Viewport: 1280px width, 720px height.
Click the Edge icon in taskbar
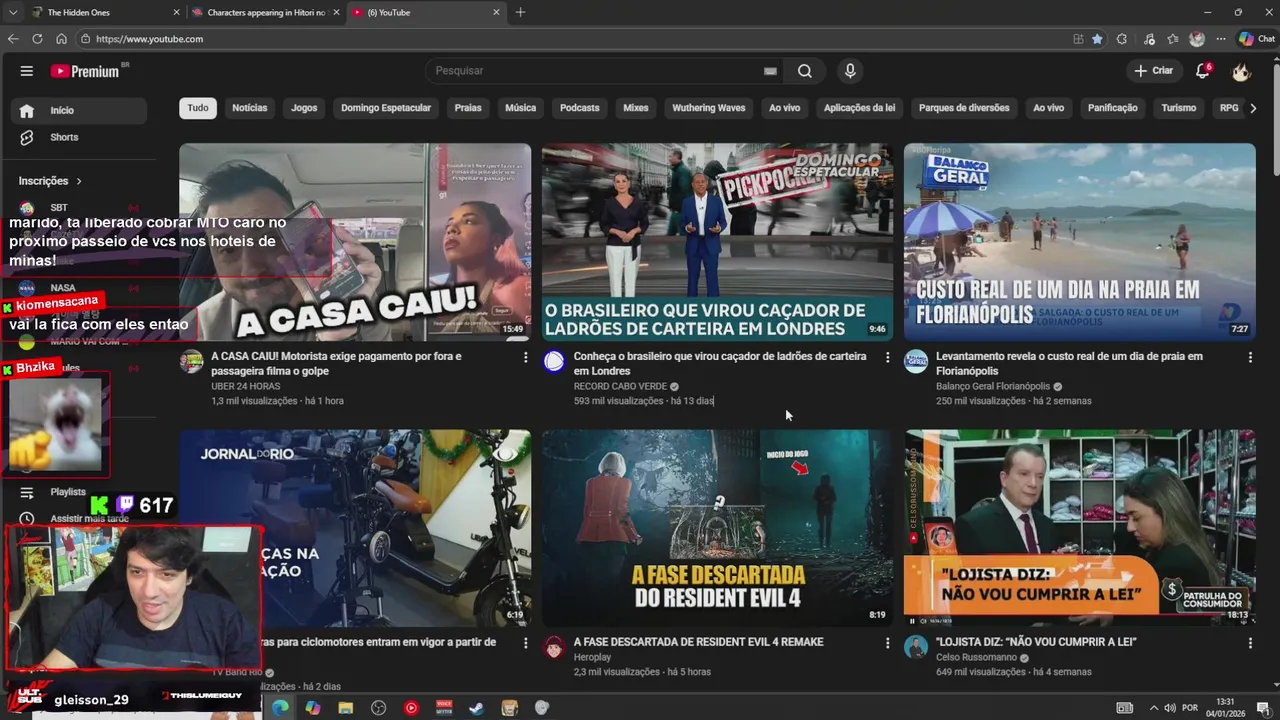click(x=280, y=708)
